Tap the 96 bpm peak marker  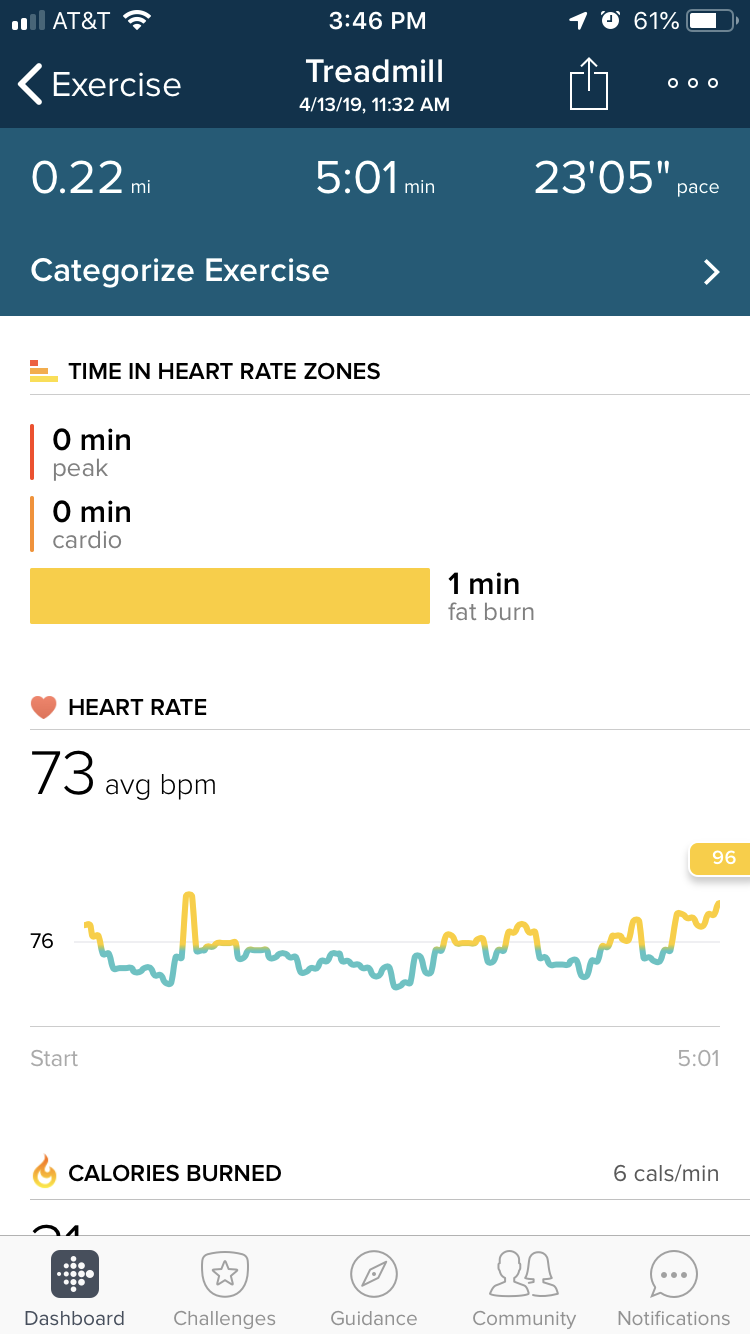pos(722,858)
